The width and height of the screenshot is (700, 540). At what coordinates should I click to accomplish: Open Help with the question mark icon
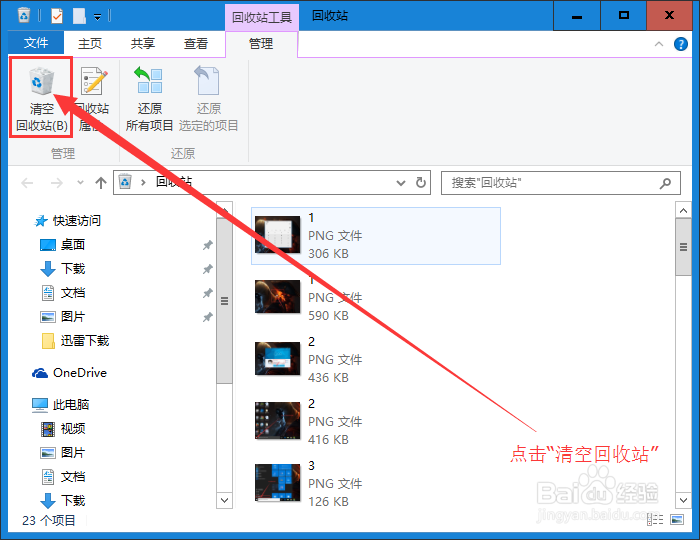(x=680, y=44)
